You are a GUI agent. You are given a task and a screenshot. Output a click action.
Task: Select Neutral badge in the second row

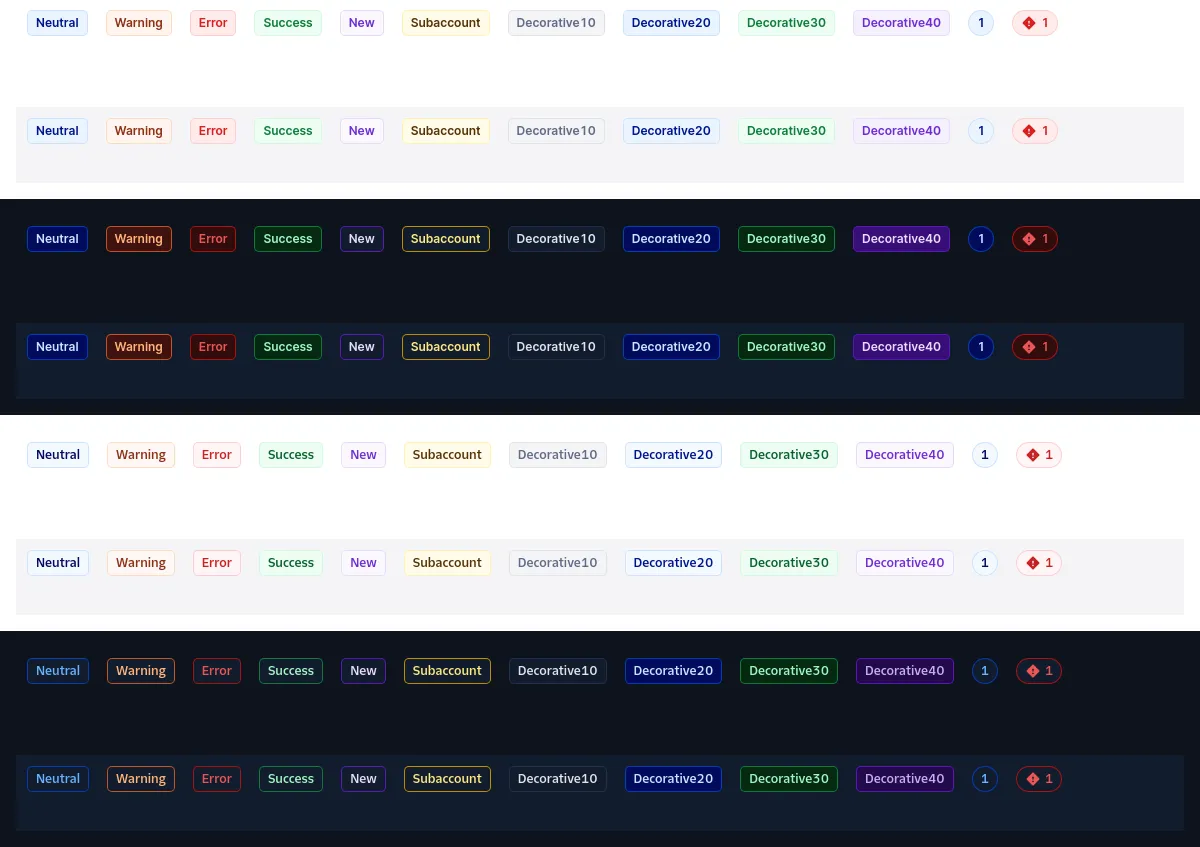click(57, 131)
